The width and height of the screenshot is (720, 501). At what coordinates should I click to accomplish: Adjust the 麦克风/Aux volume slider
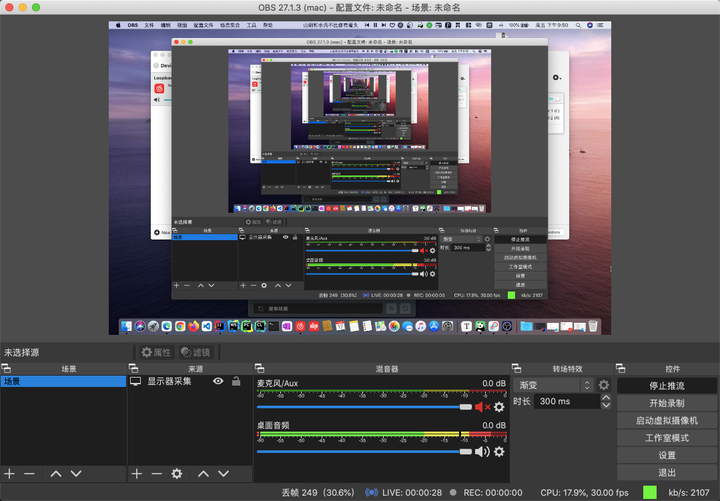point(364,407)
